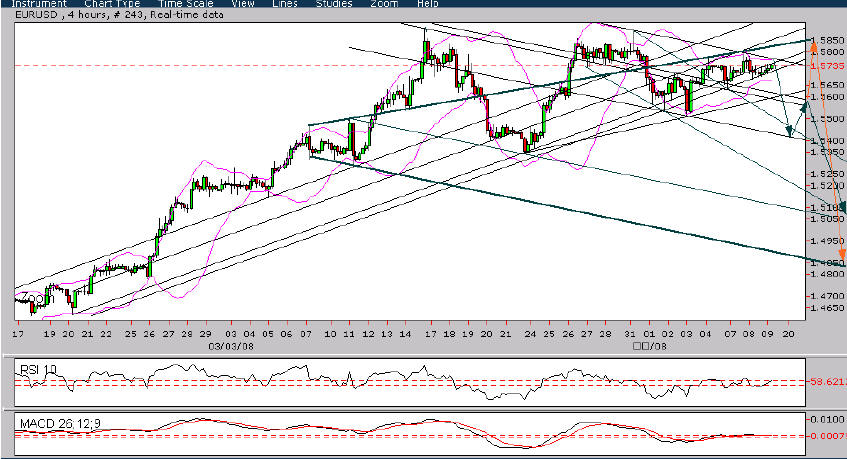
Task: Click the 12 date axis label
Action: tap(368, 334)
